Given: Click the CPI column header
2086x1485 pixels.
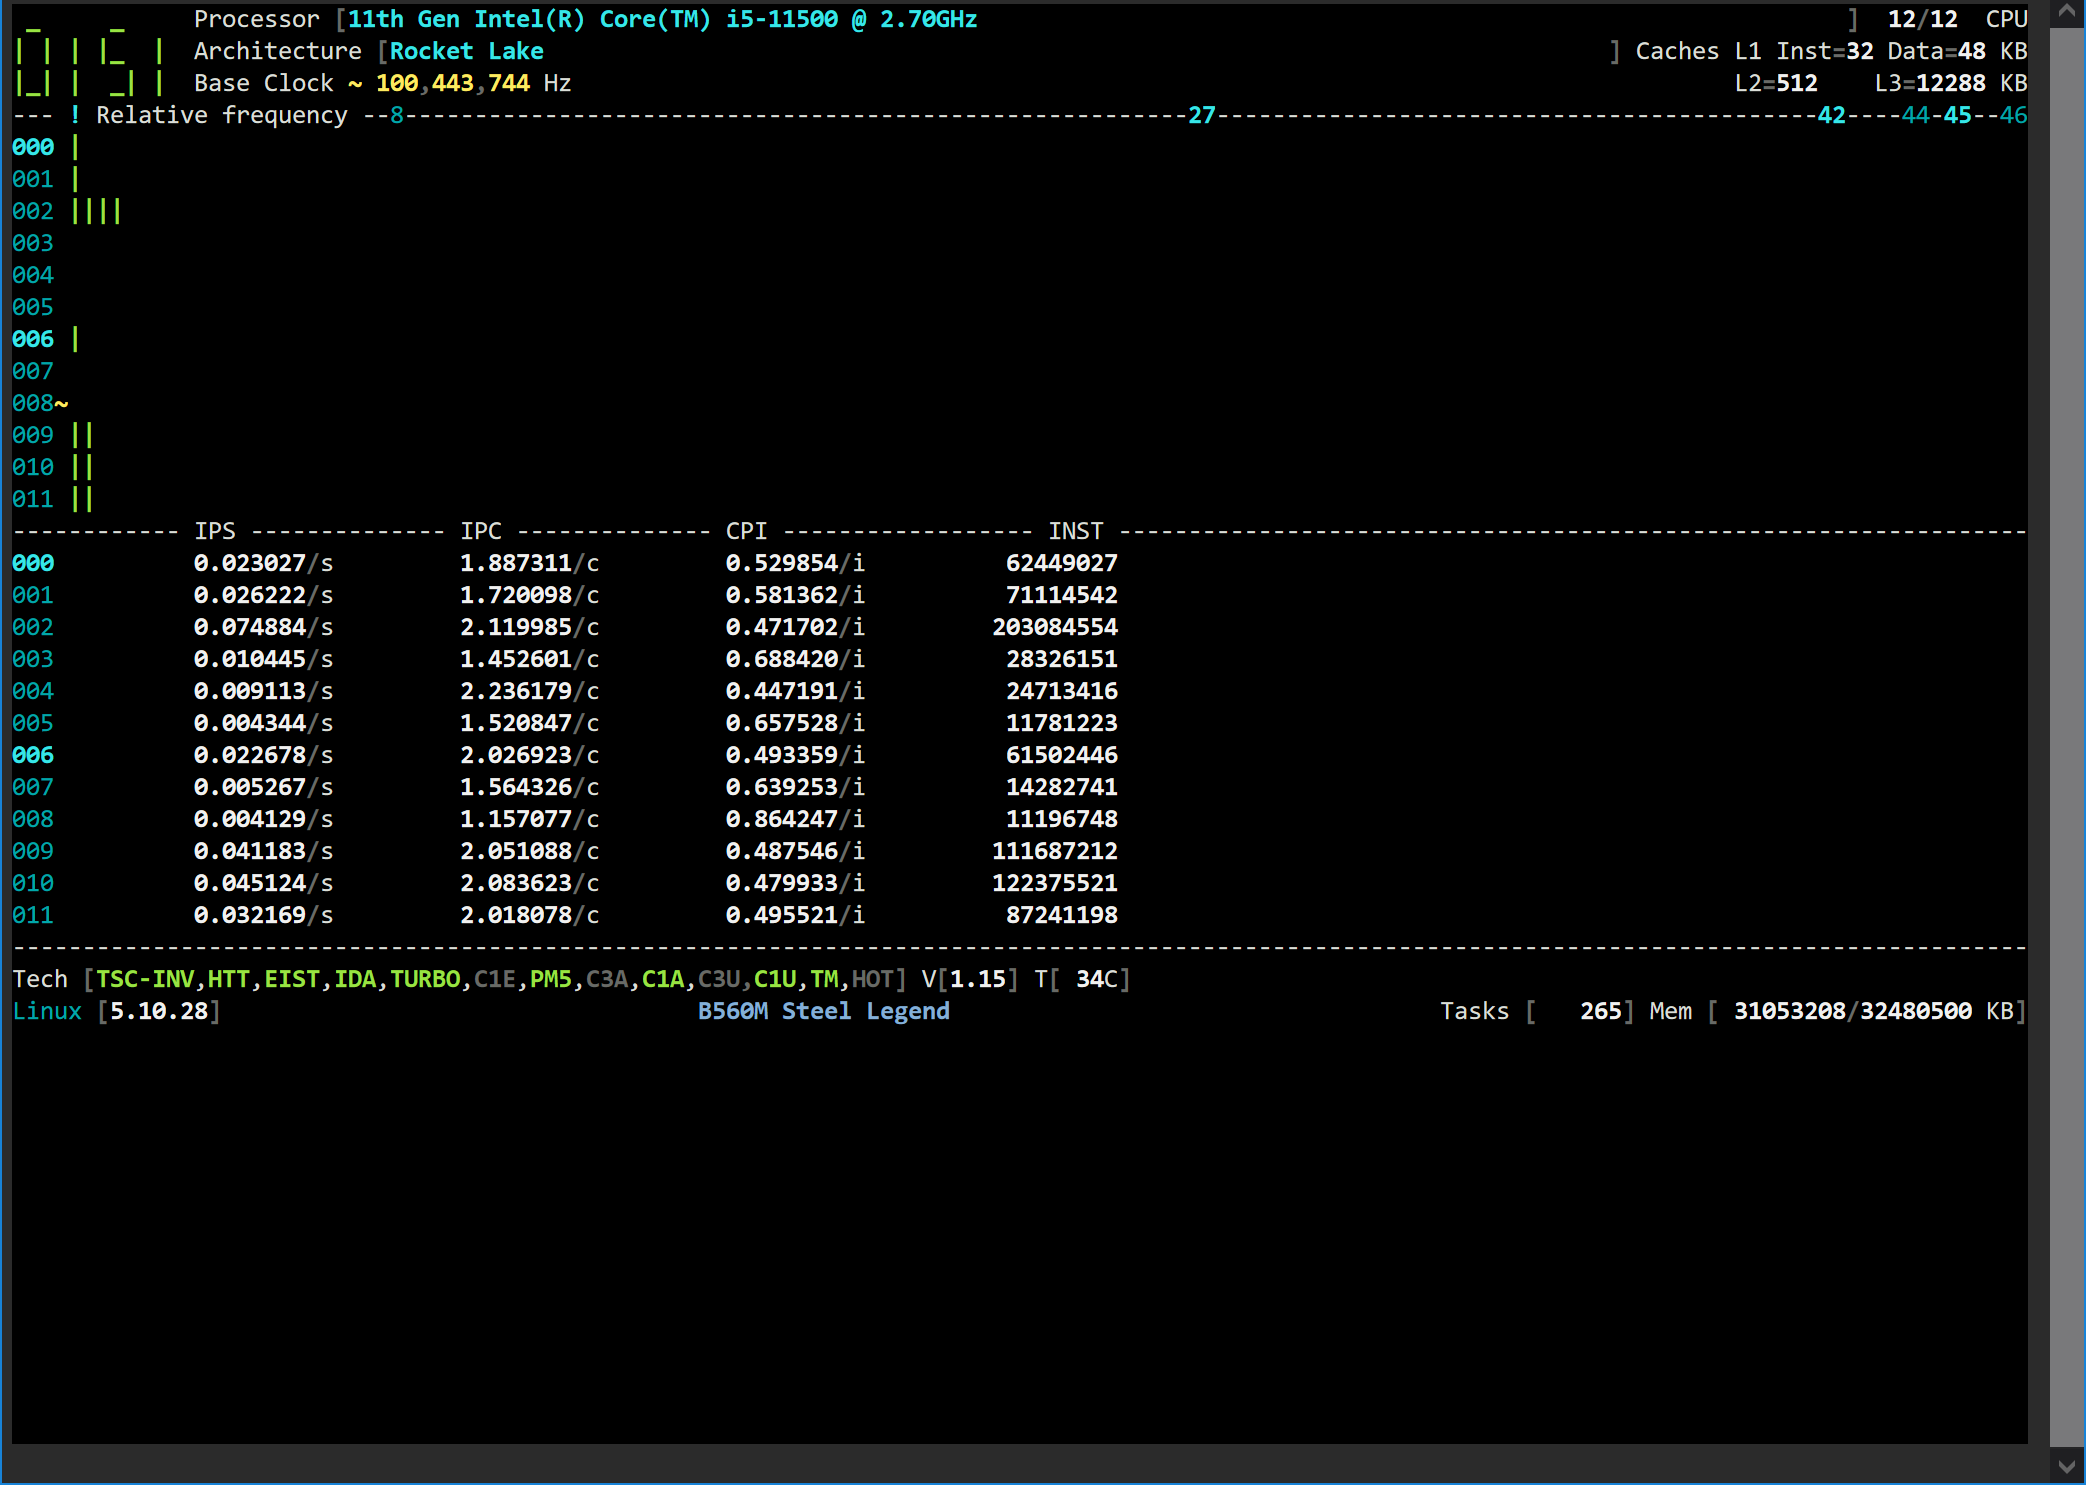Looking at the screenshot, I should pos(746,531).
